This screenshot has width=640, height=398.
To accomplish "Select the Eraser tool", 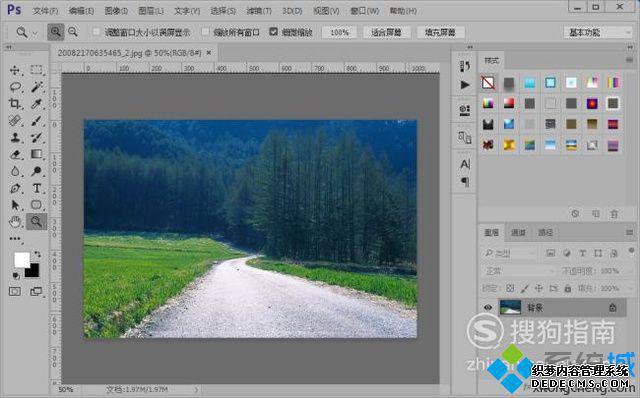I will click(x=15, y=154).
